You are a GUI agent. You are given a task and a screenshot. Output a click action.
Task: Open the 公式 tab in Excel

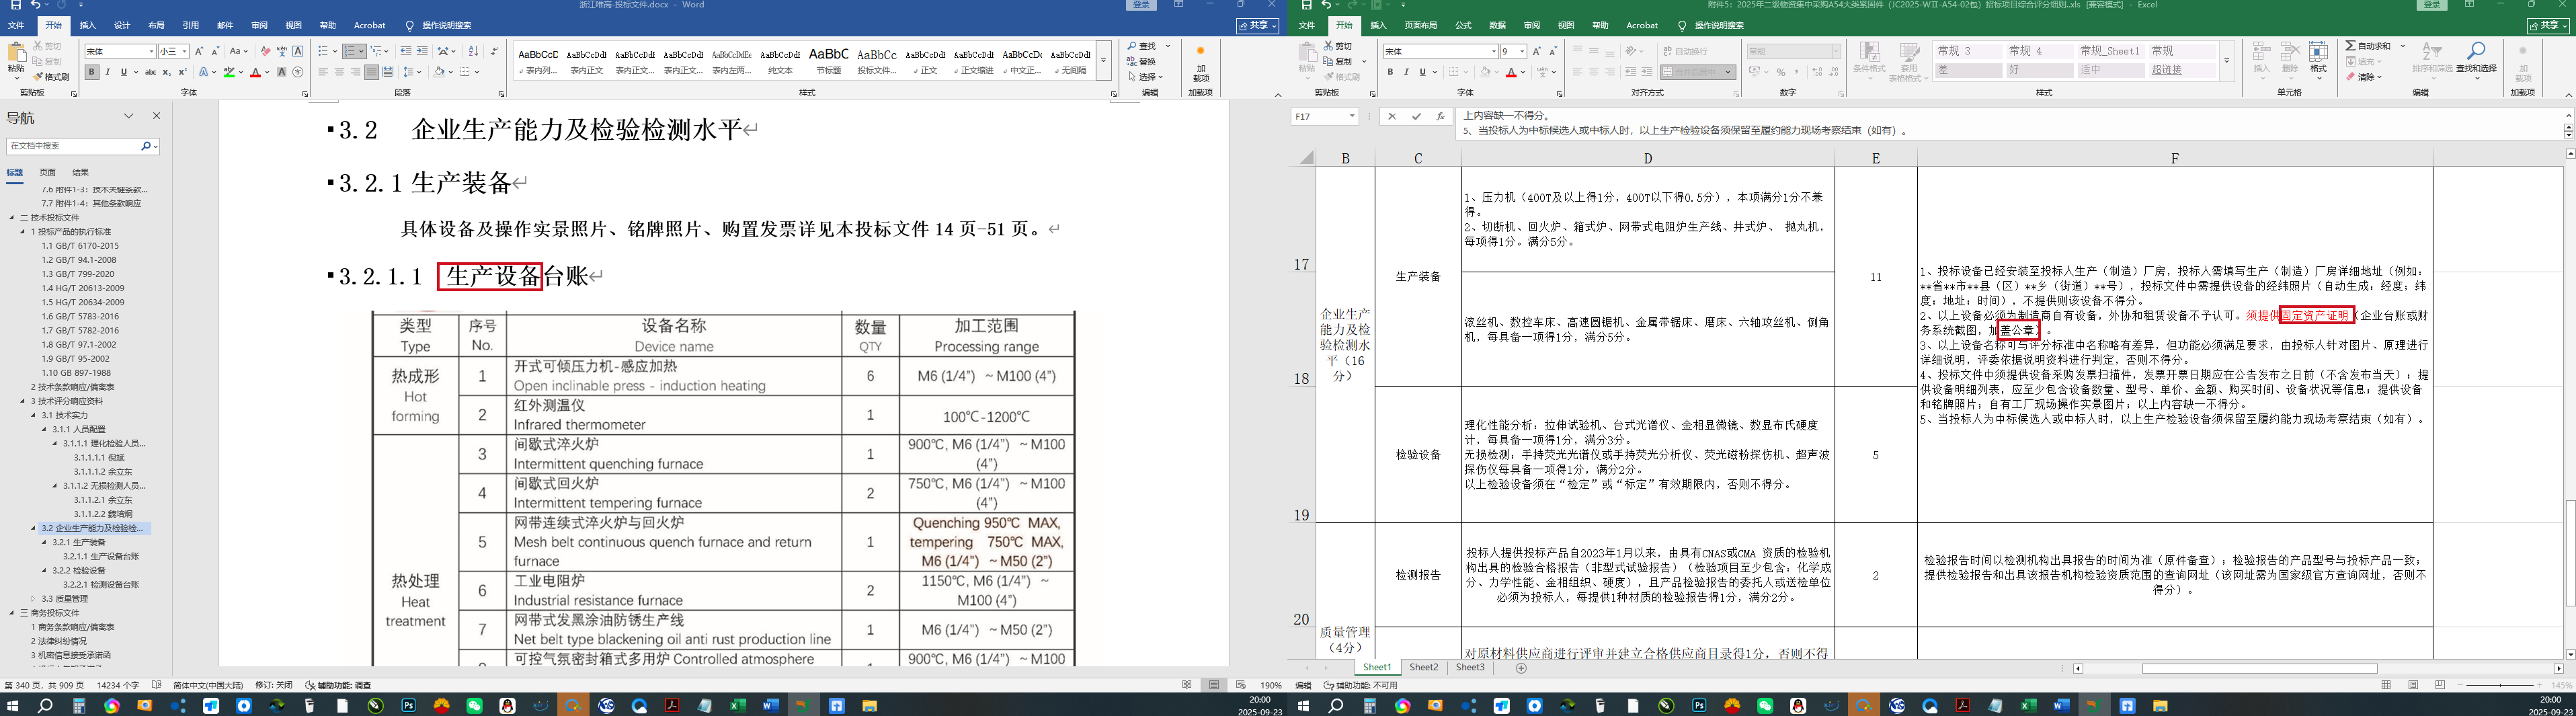click(x=1463, y=25)
